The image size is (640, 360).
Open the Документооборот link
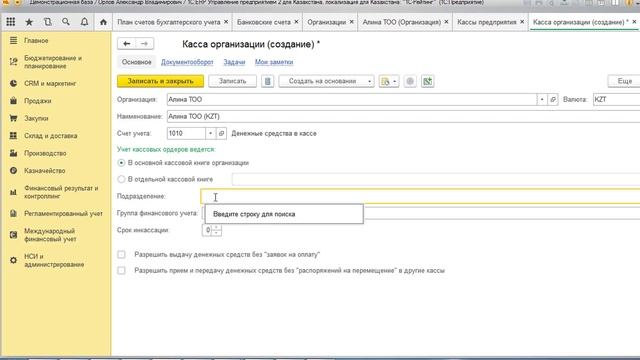(x=187, y=62)
